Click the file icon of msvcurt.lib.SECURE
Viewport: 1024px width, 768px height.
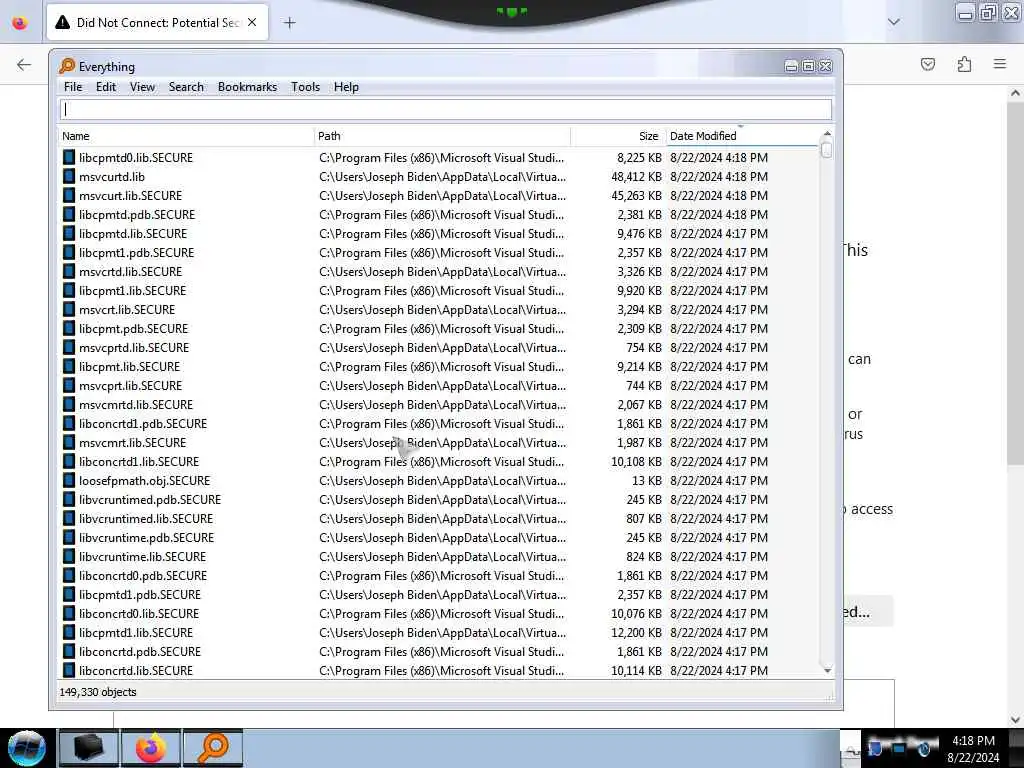69,195
